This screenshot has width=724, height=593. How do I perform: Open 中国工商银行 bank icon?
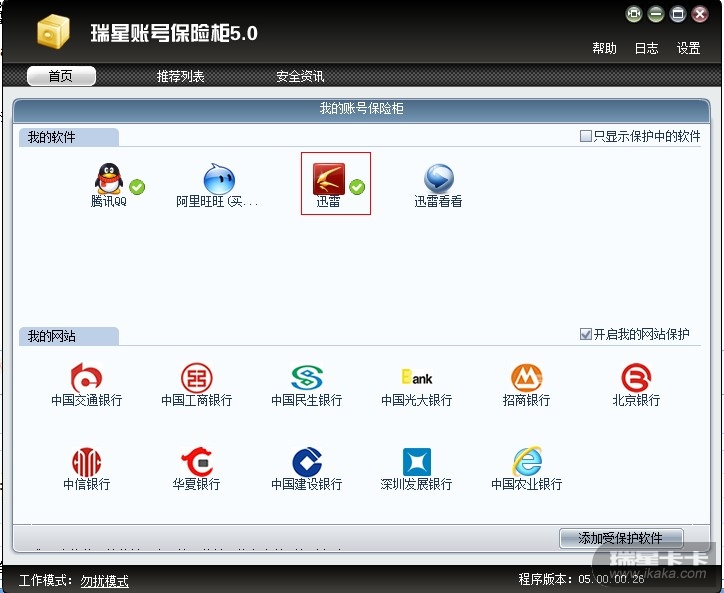point(196,377)
